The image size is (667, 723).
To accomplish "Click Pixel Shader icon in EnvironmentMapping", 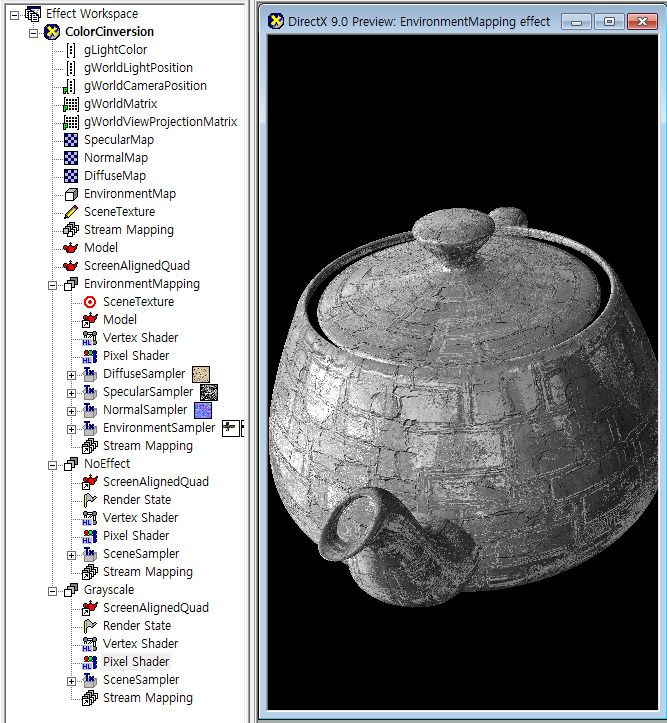I will pos(90,356).
